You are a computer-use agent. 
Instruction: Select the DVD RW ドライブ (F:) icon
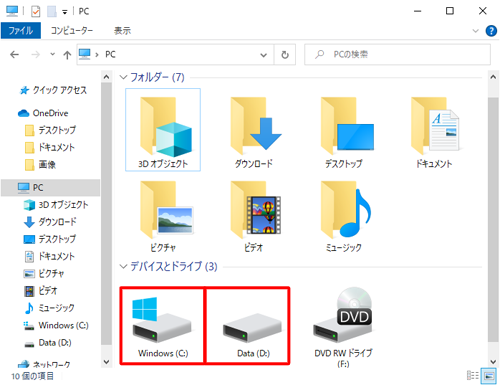pos(343,315)
